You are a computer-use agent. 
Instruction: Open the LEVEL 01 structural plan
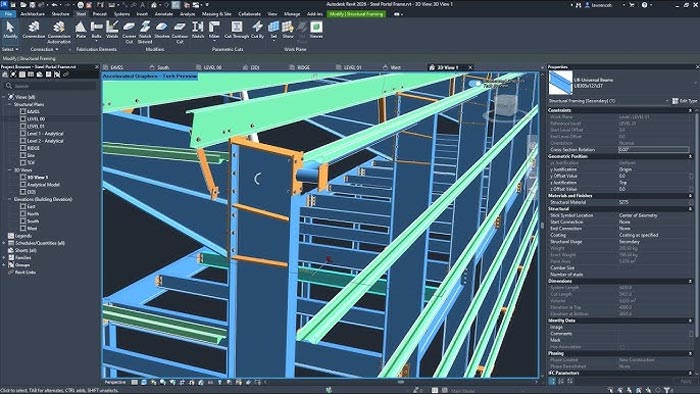coord(36,126)
